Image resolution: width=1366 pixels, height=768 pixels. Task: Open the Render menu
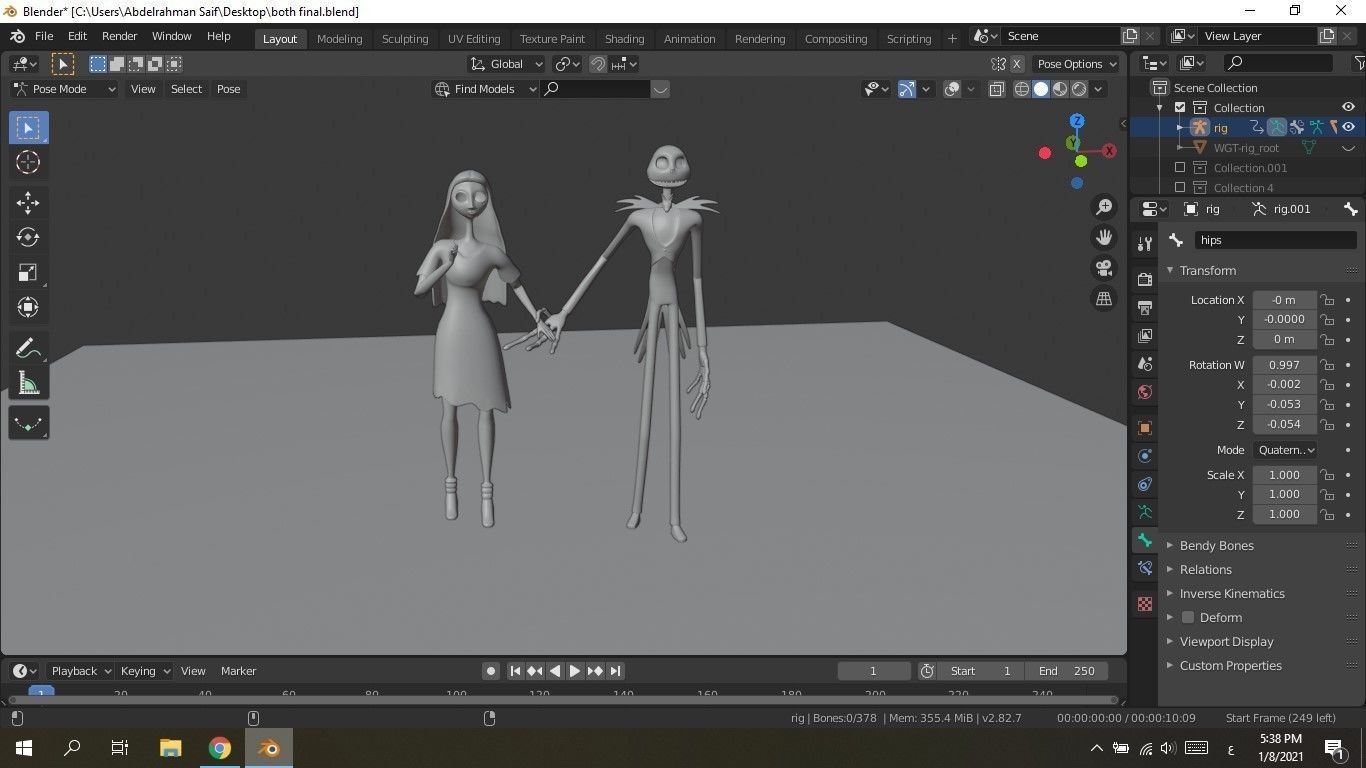point(119,36)
